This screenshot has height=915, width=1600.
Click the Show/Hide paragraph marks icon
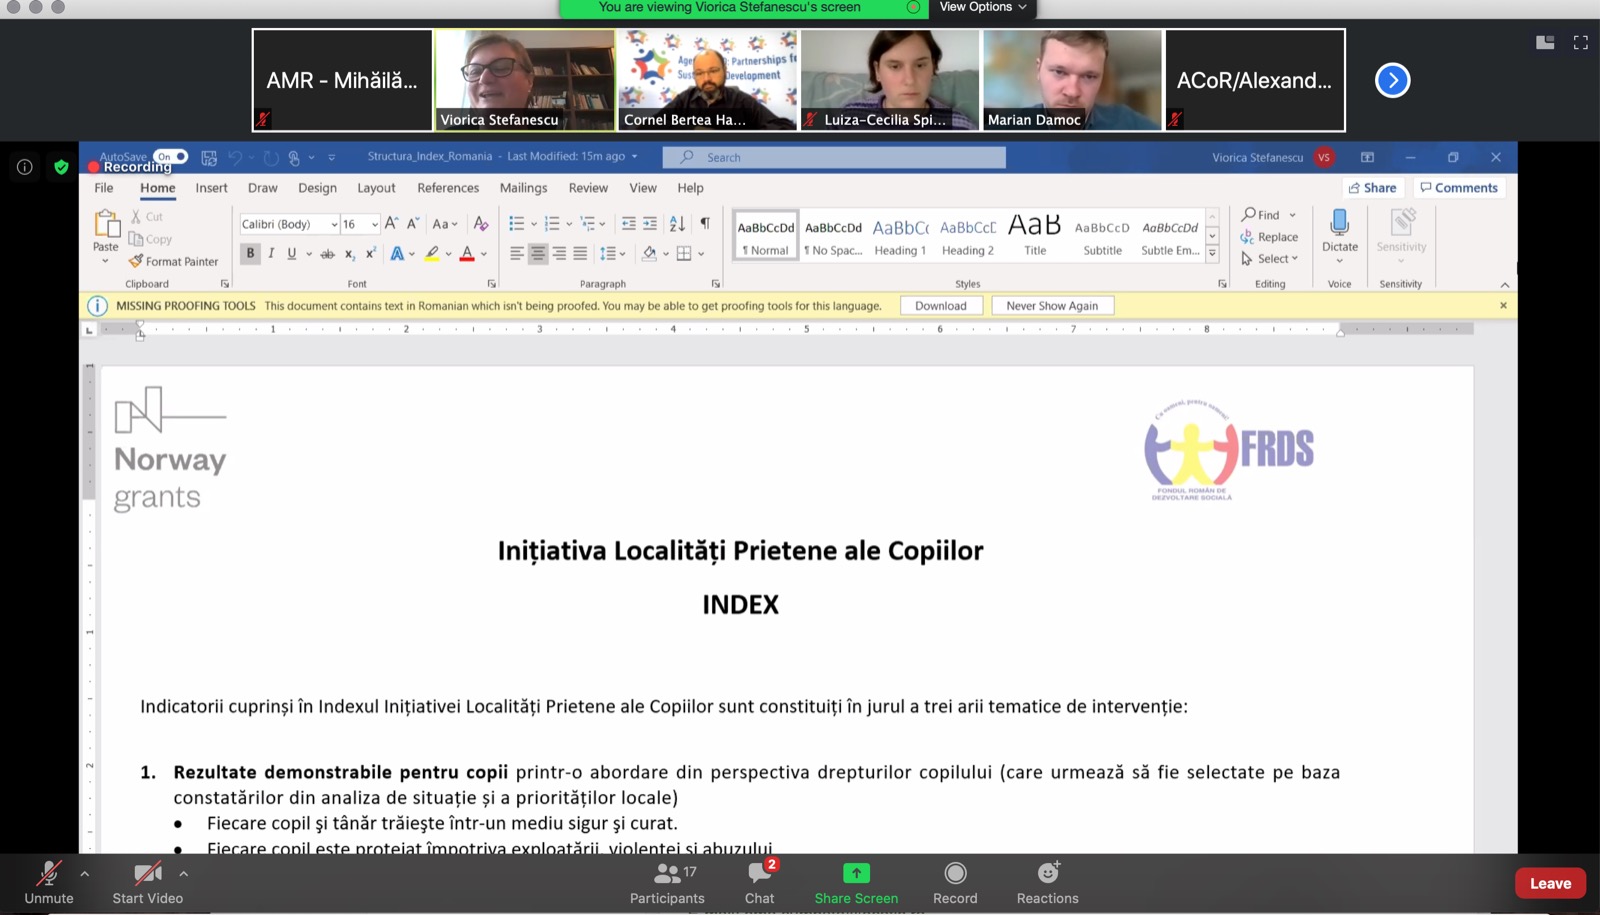click(x=705, y=223)
